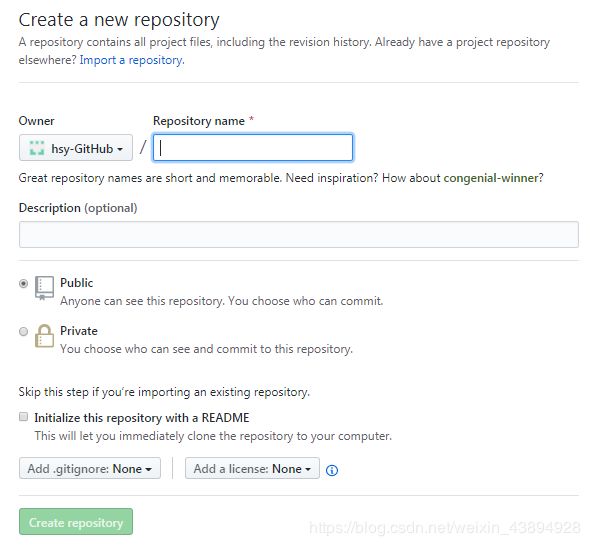The image size is (590, 546).
Task: Click the Create repository button
Action: [x=76, y=522]
